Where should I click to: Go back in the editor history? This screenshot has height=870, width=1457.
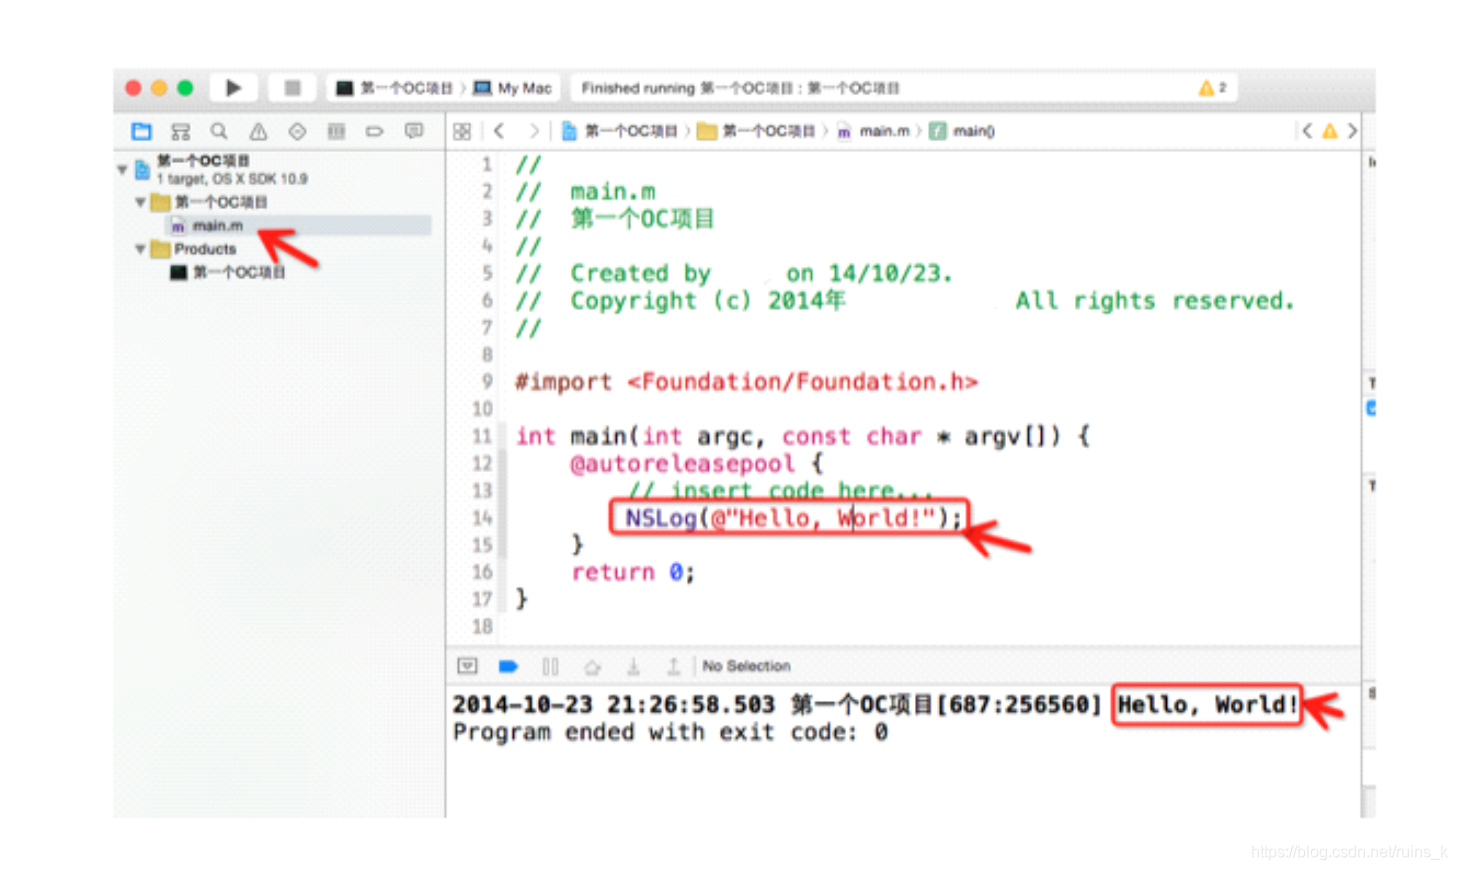(x=499, y=131)
